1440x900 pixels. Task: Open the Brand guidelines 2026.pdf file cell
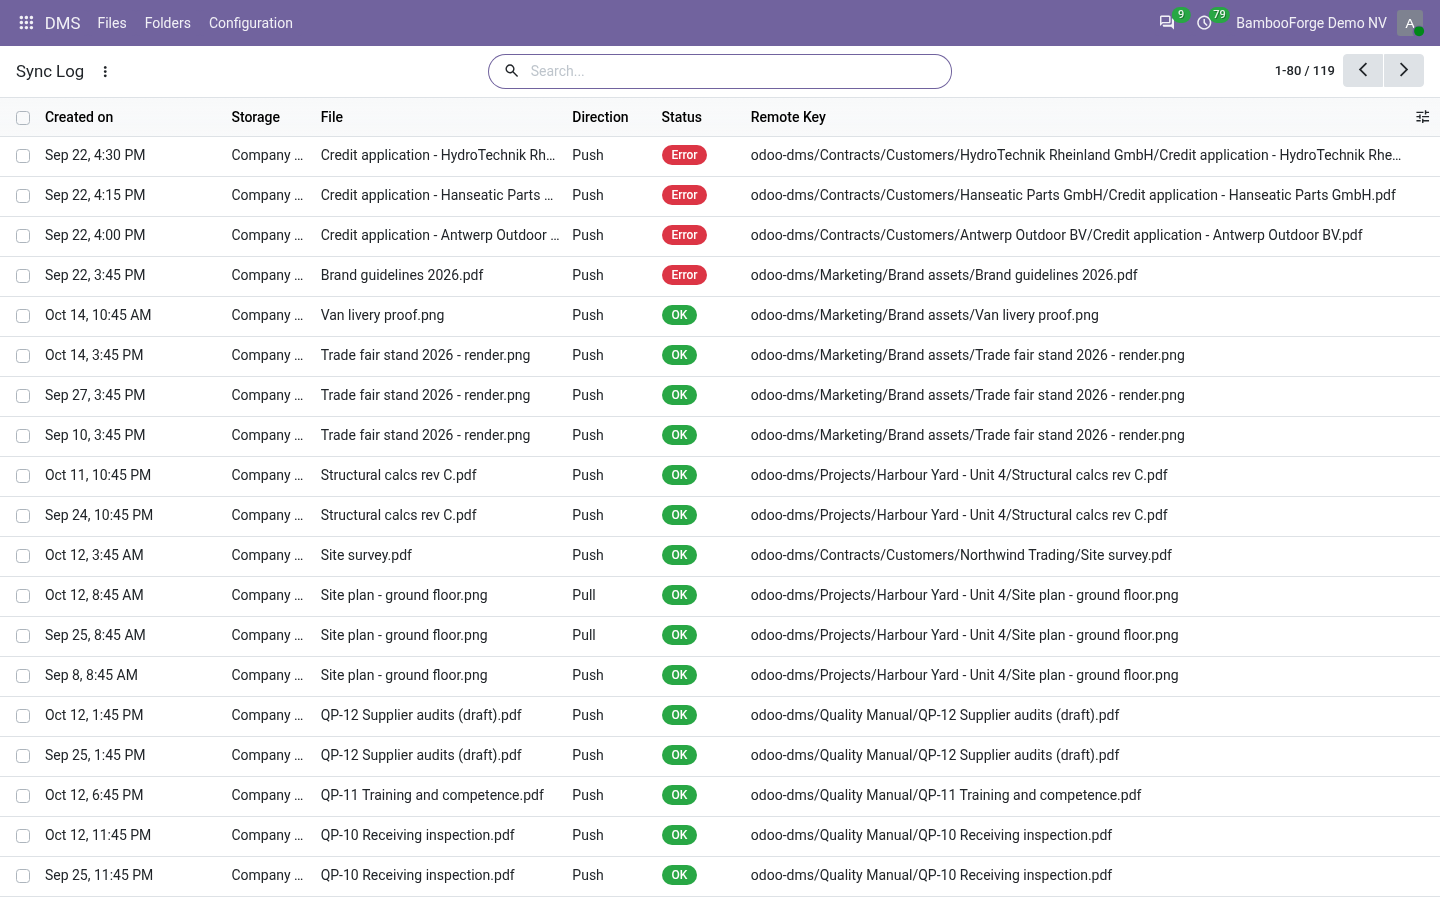[x=402, y=275]
